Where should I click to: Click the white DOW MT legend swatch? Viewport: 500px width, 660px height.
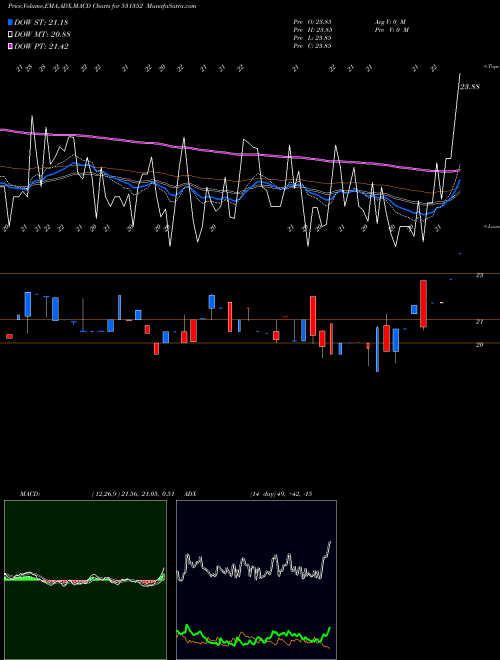(x=11, y=35)
